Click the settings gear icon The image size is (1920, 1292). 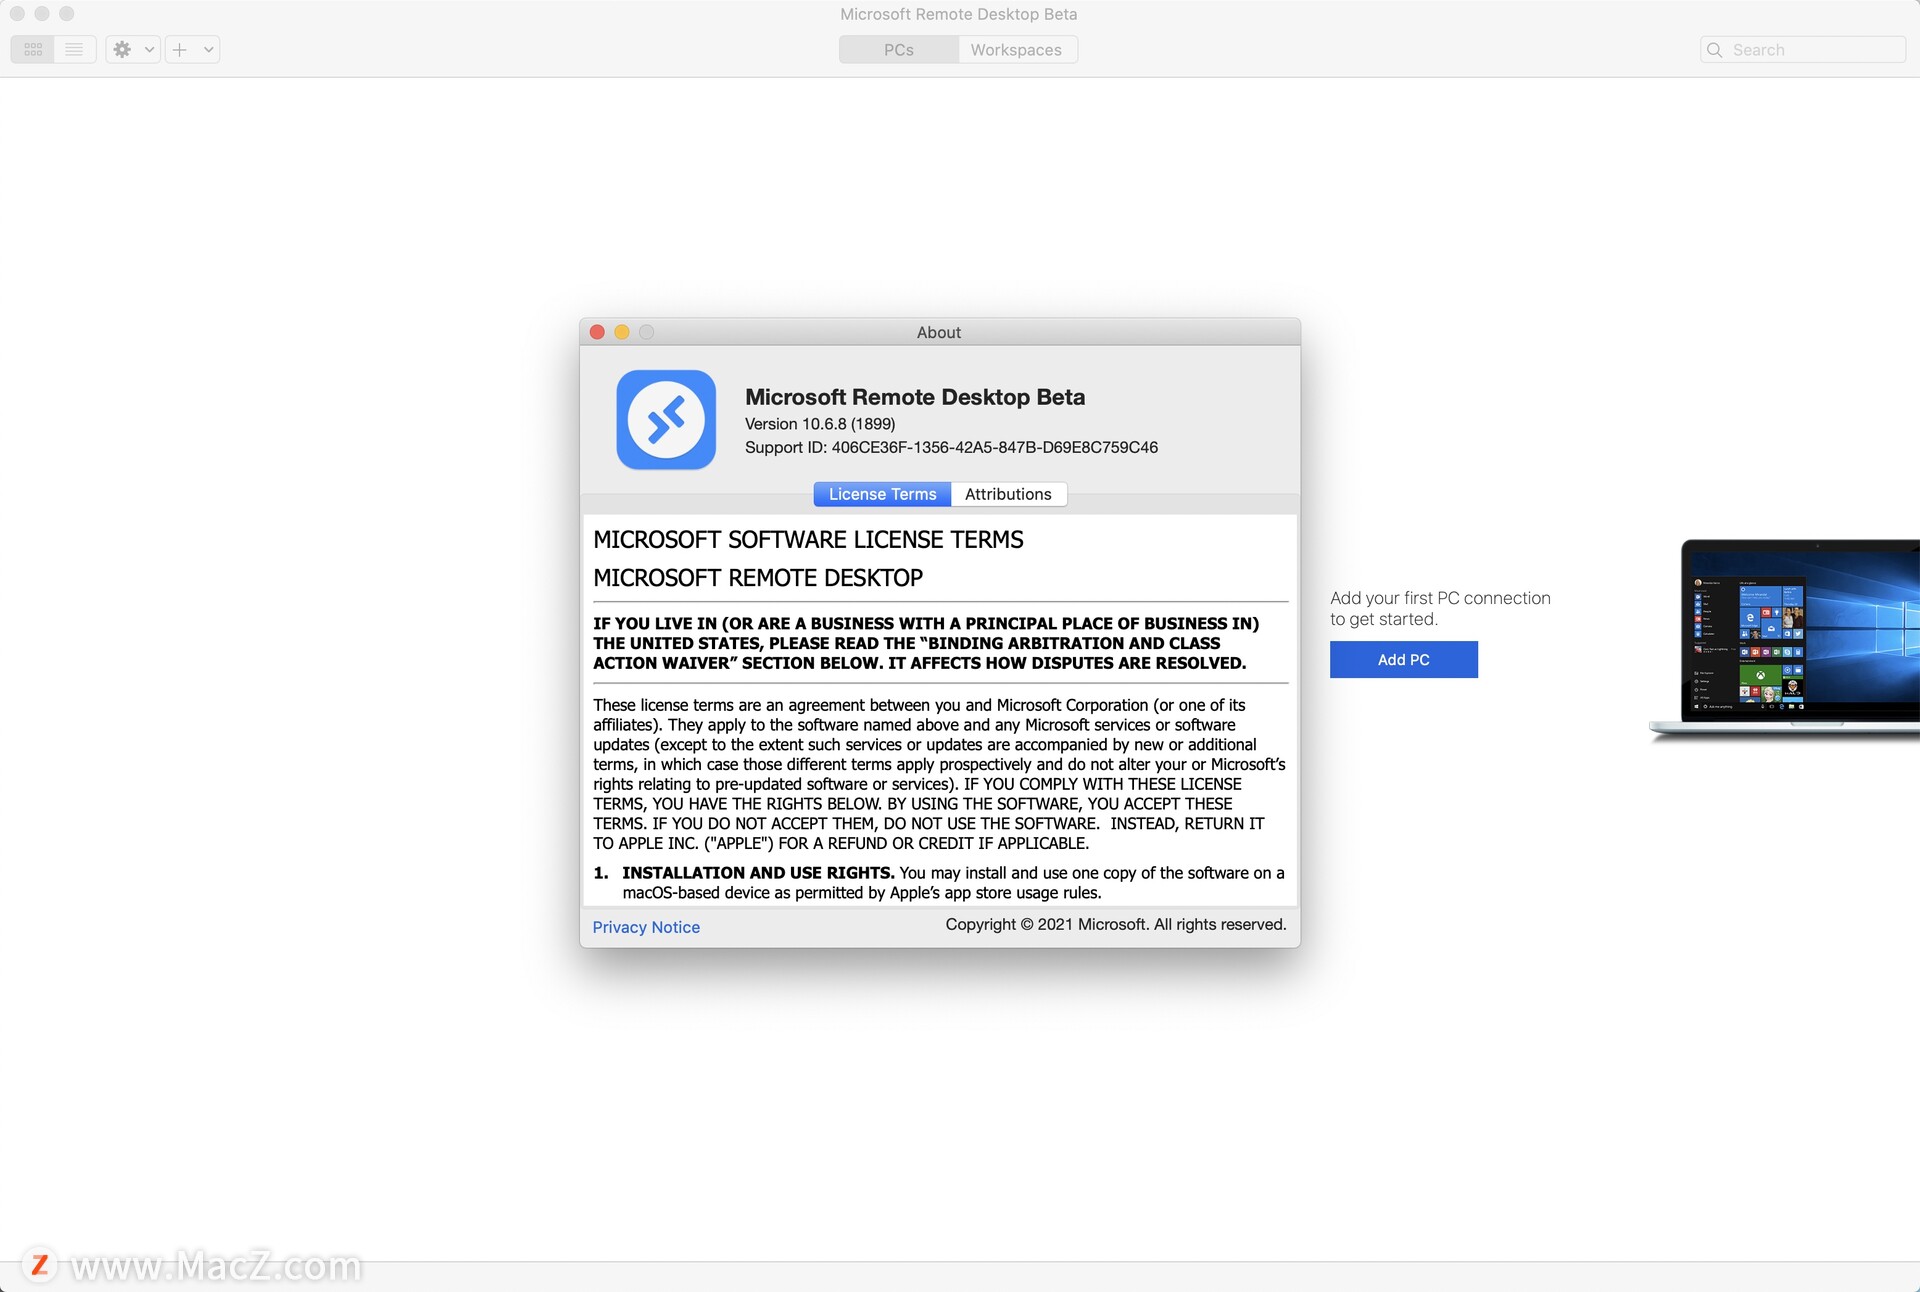121,48
